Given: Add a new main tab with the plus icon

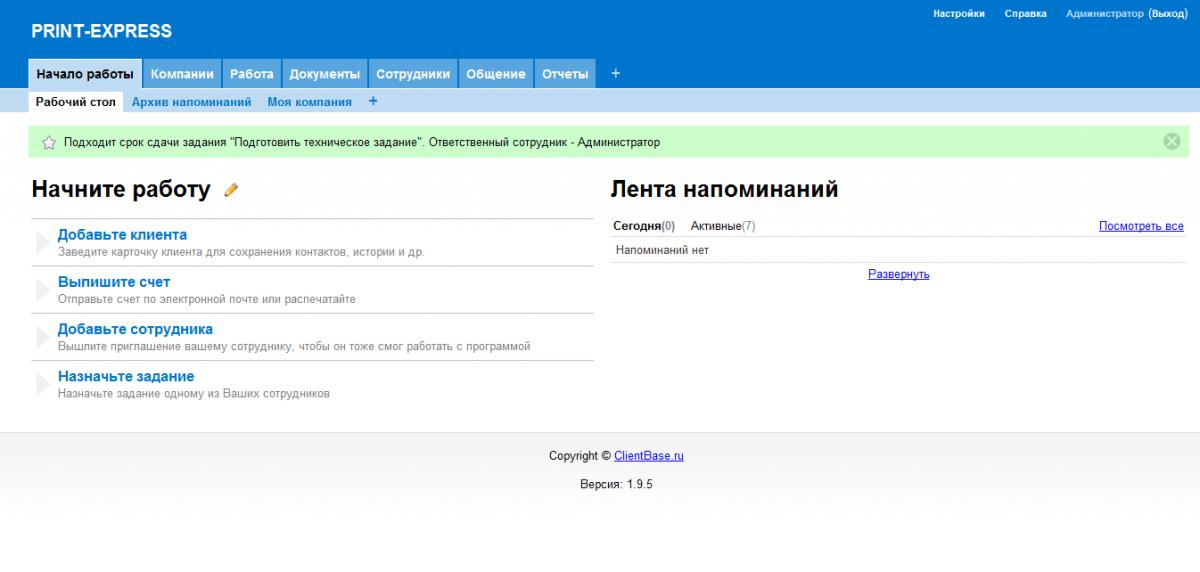Looking at the screenshot, I should coord(615,73).
